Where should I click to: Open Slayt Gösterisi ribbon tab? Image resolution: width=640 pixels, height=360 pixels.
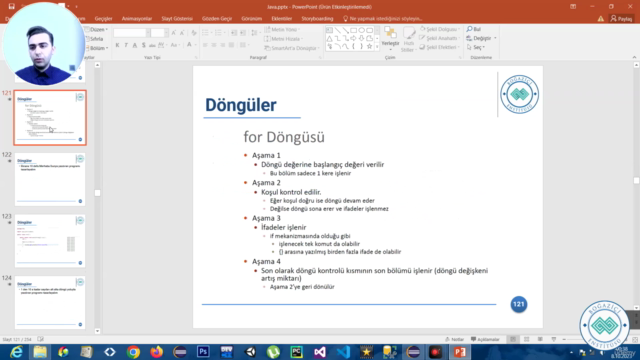[x=177, y=19]
